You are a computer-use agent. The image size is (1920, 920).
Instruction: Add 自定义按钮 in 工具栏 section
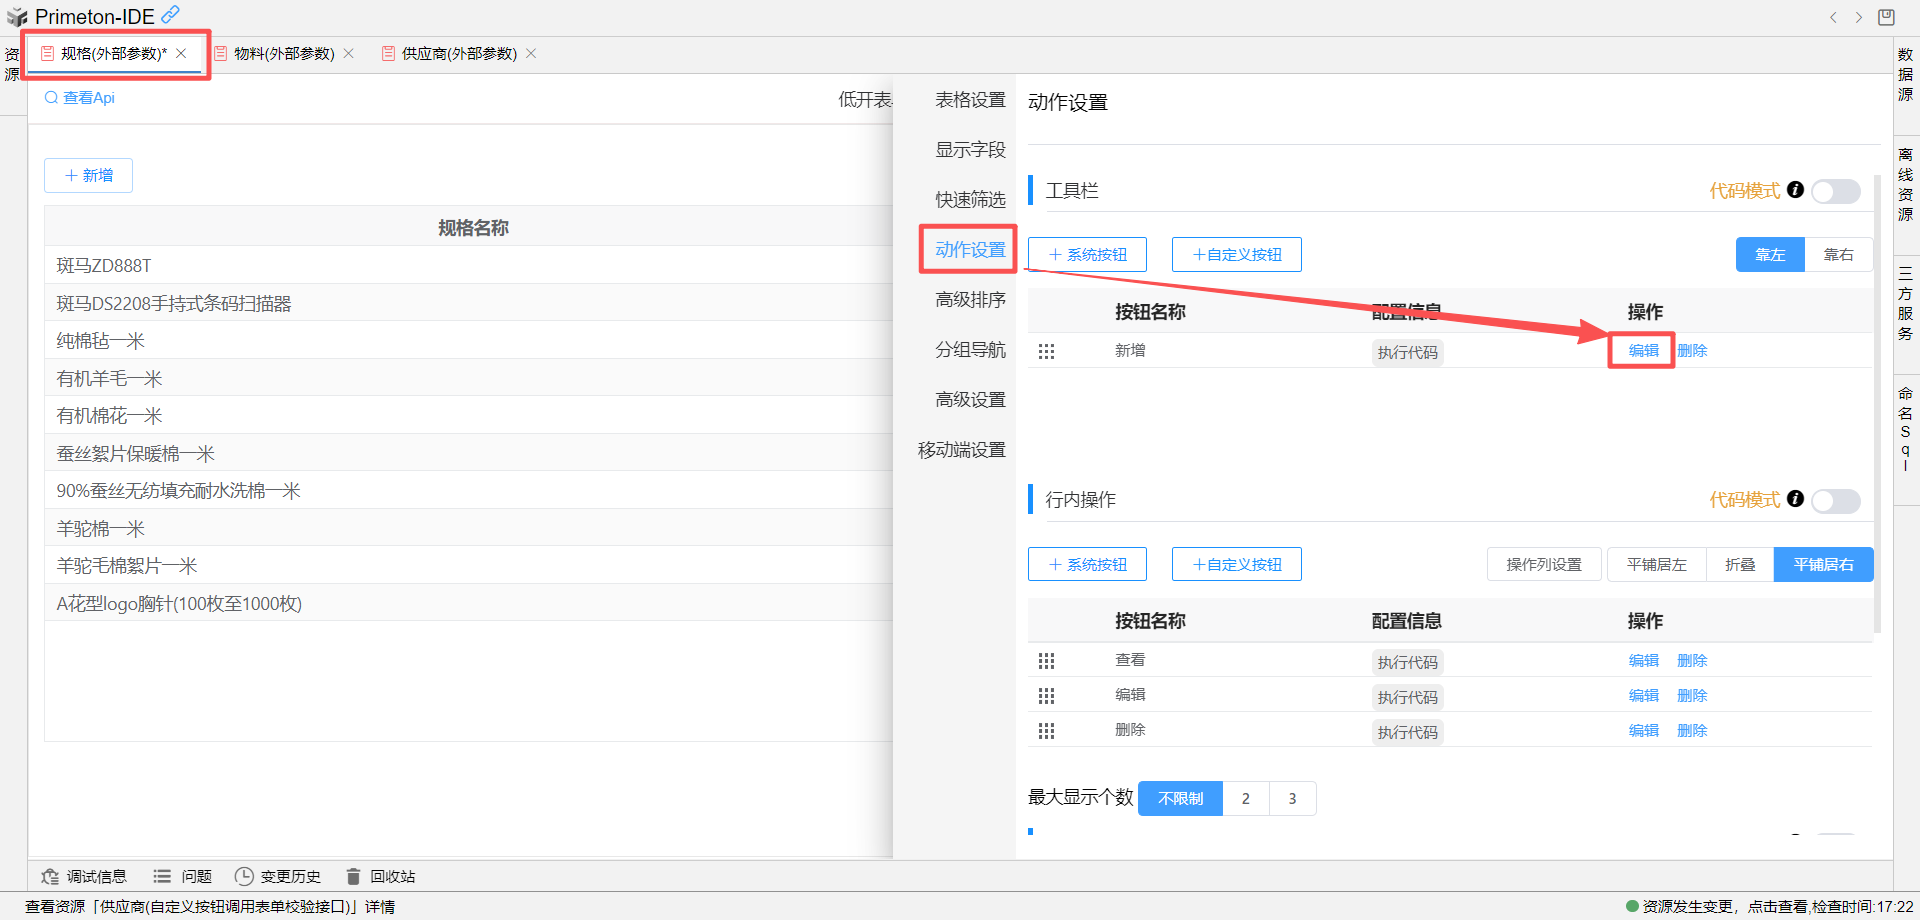[x=1236, y=255]
